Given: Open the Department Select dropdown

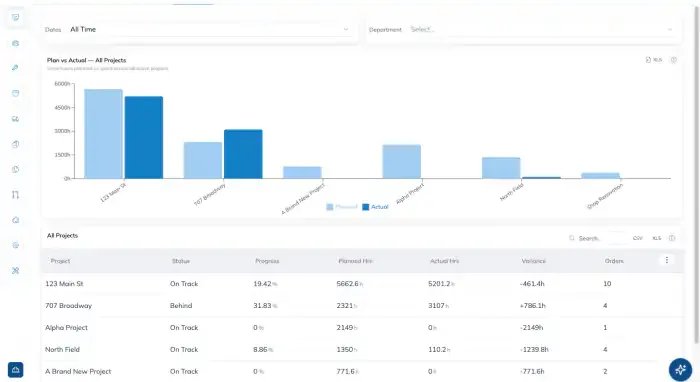Looking at the screenshot, I should [523, 29].
